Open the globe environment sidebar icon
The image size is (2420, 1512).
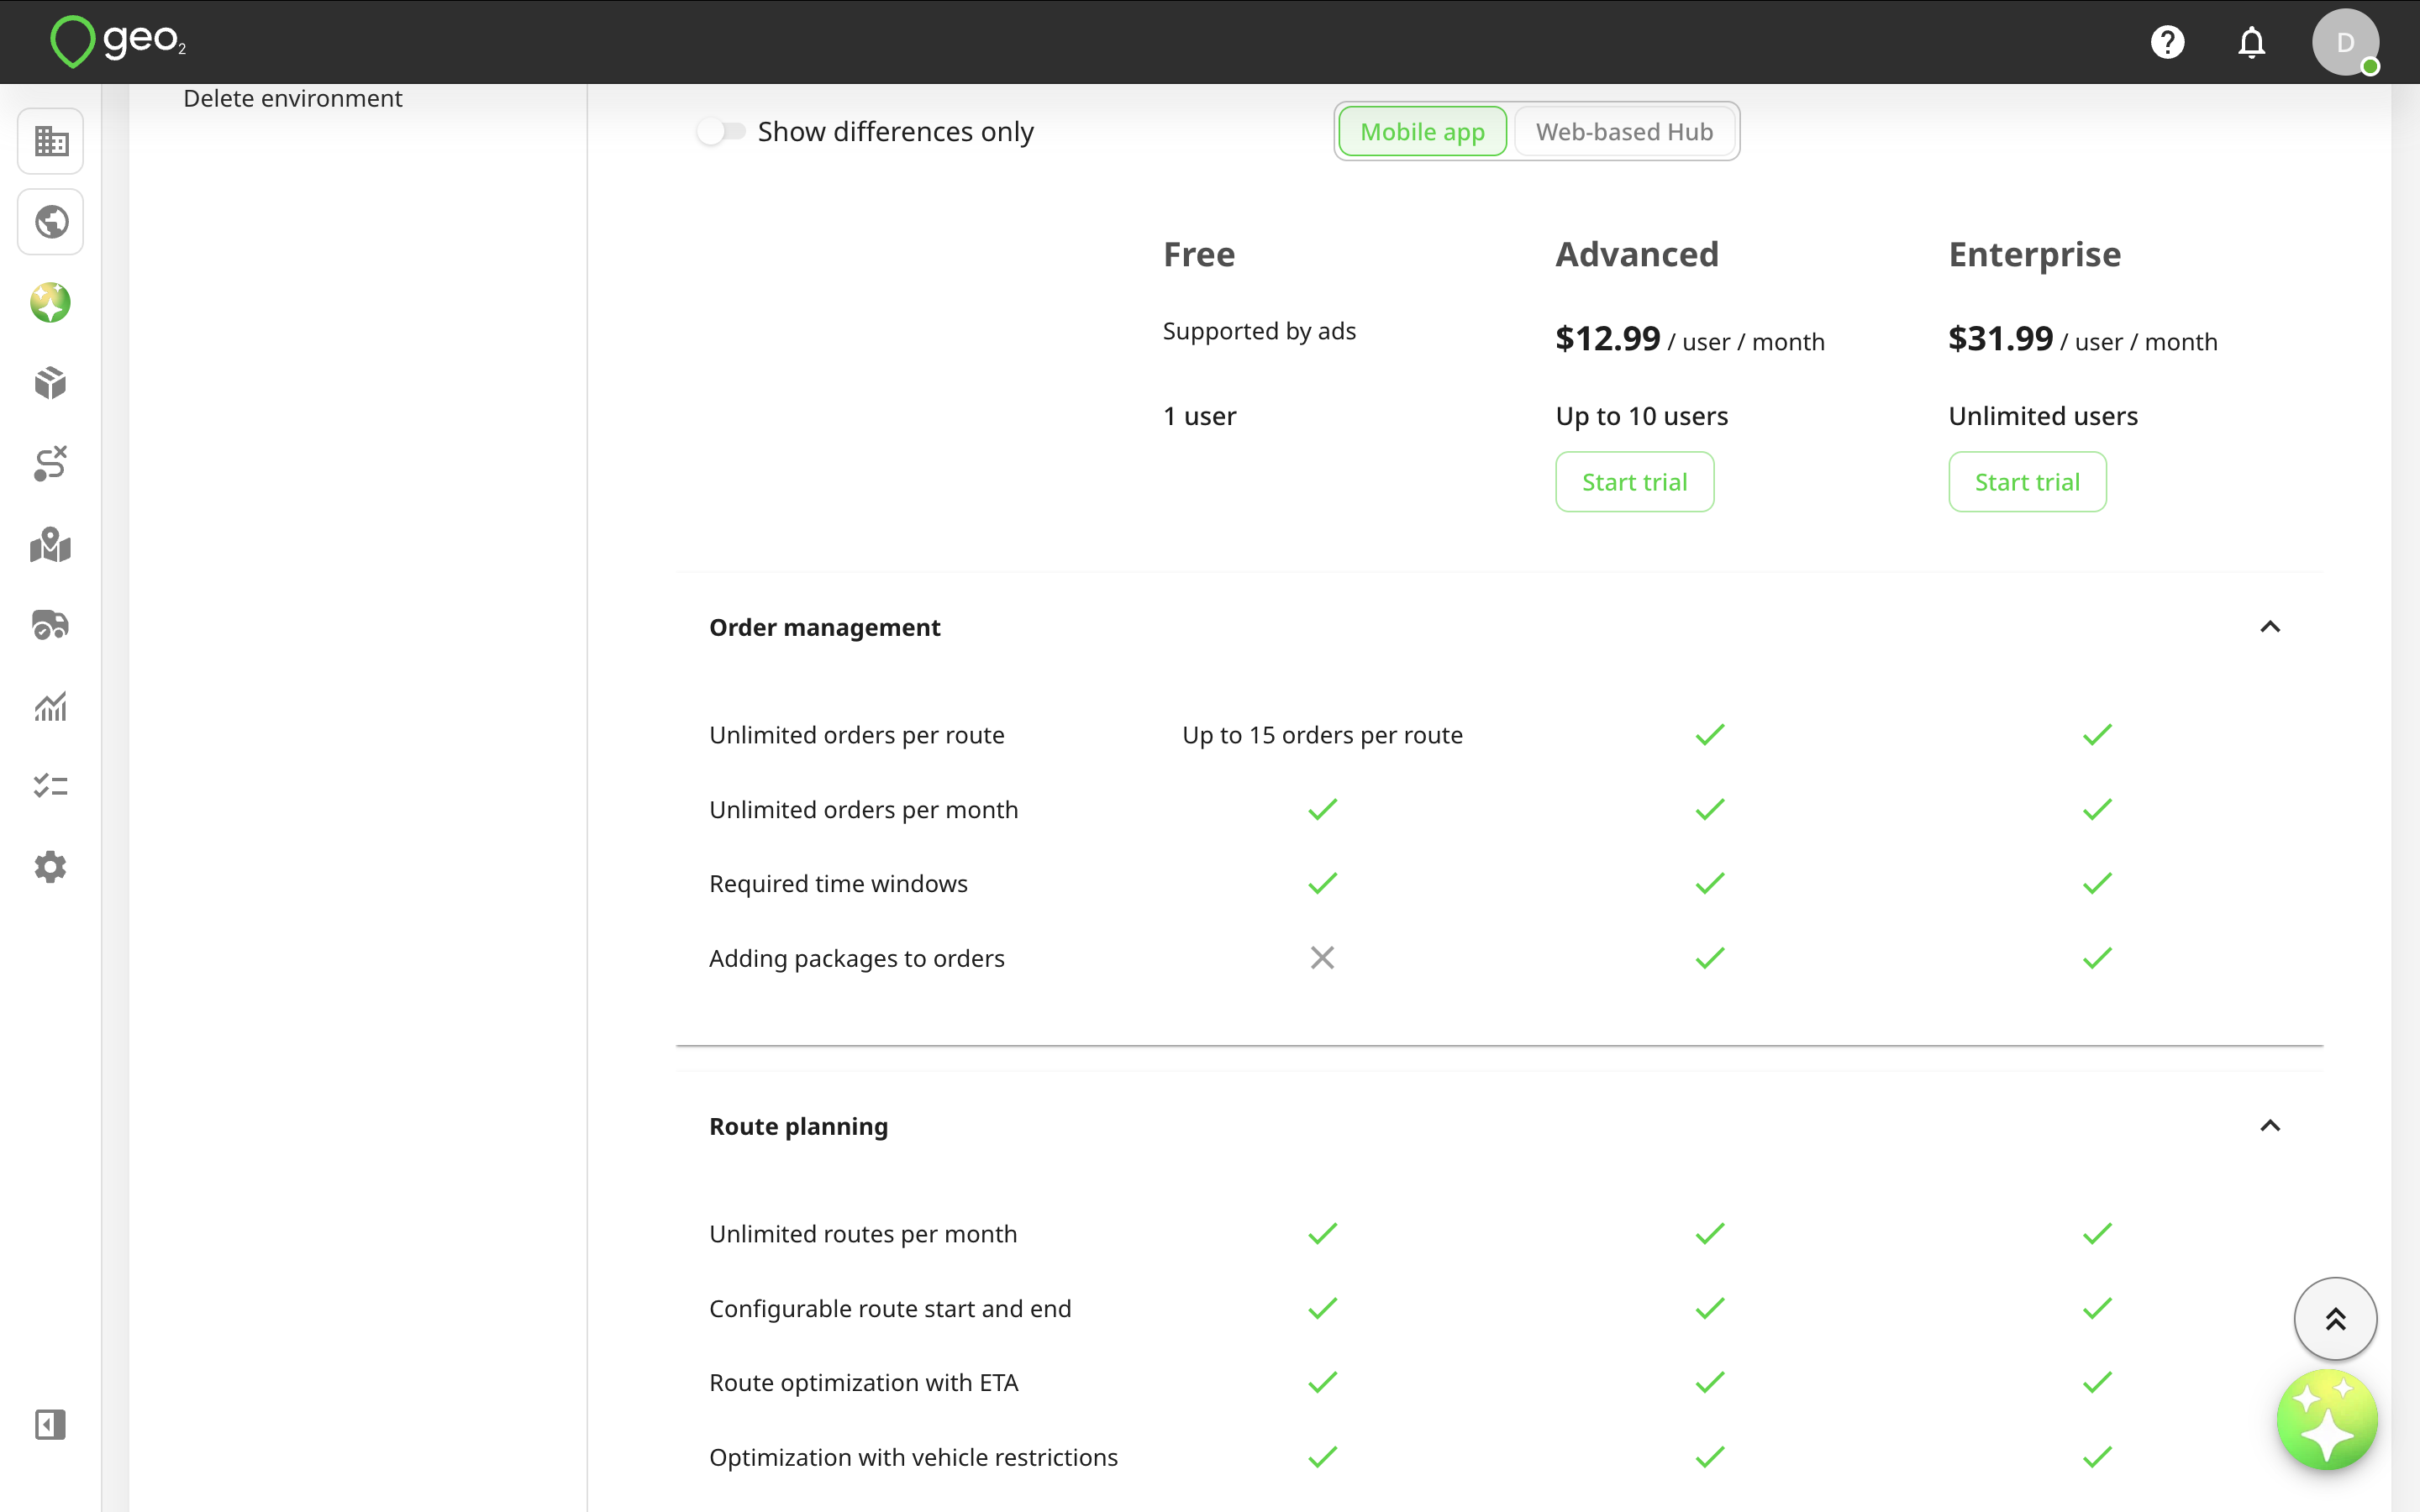[51, 222]
